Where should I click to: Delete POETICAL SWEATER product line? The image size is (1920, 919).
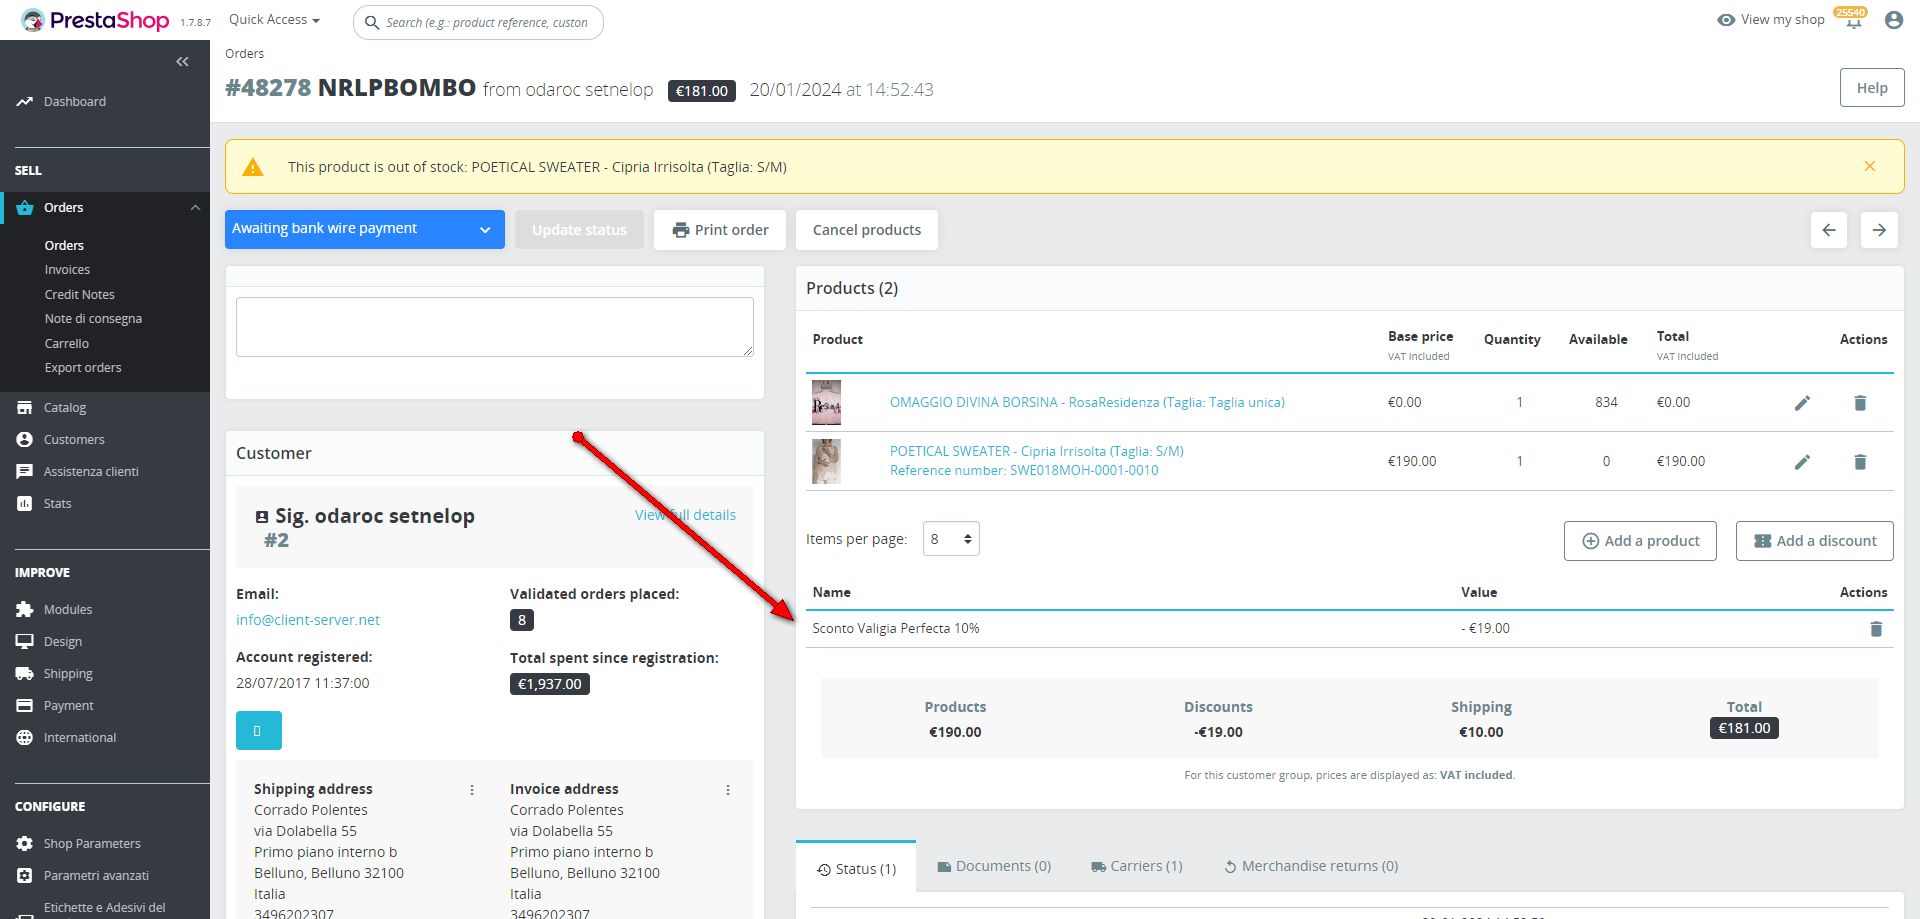click(x=1860, y=462)
